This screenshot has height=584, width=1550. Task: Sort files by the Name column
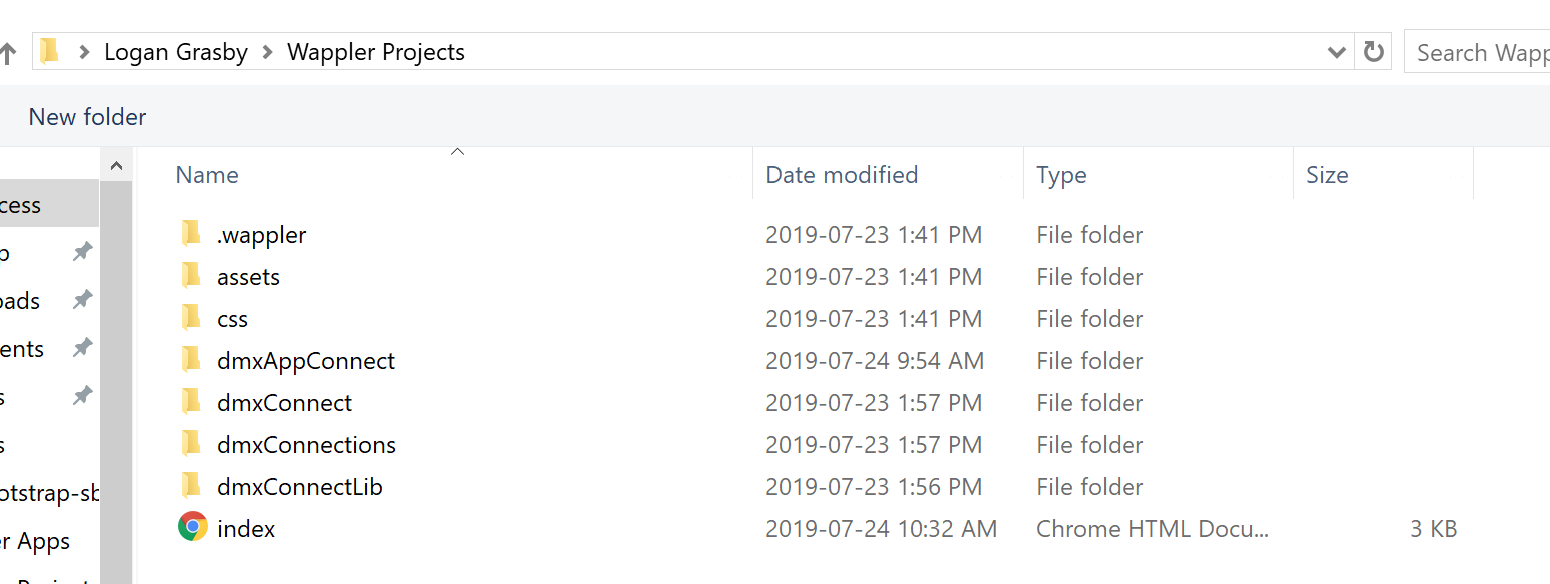coord(208,175)
